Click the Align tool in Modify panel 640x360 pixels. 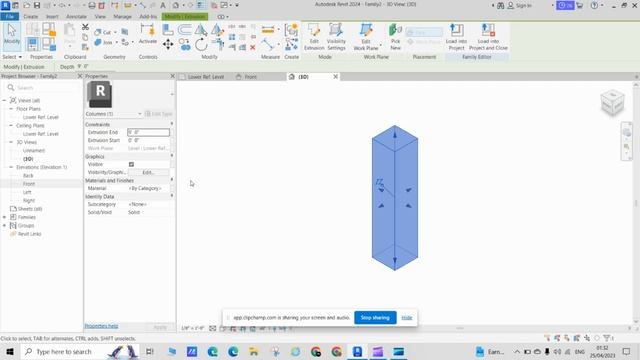point(168,30)
